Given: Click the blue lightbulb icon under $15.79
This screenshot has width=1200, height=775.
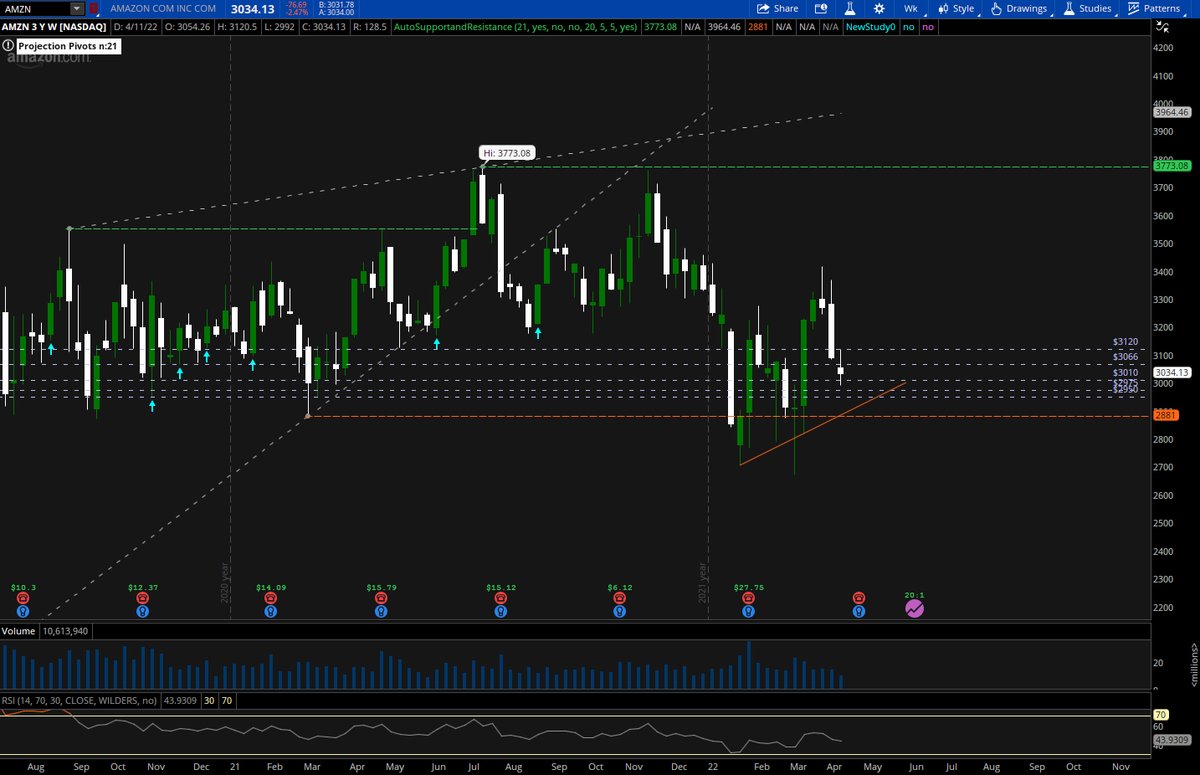Looking at the screenshot, I should tap(381, 610).
